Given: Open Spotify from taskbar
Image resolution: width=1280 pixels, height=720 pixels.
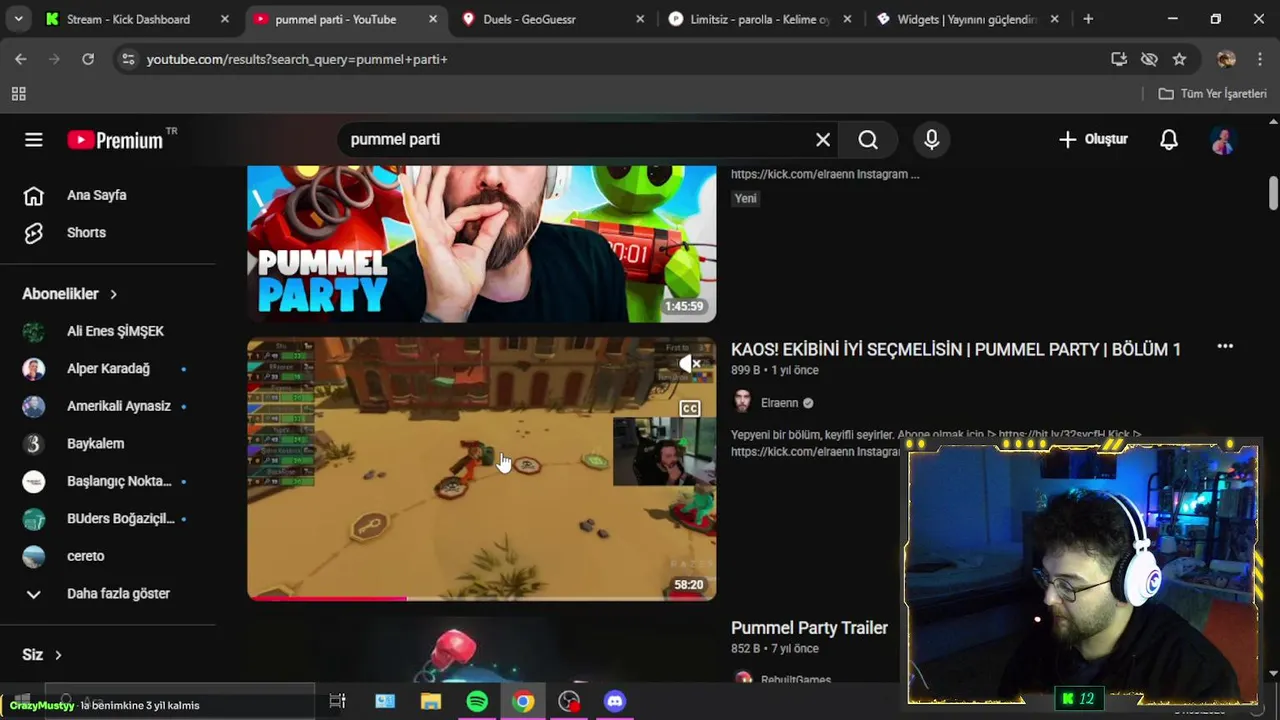Looking at the screenshot, I should click(477, 702).
